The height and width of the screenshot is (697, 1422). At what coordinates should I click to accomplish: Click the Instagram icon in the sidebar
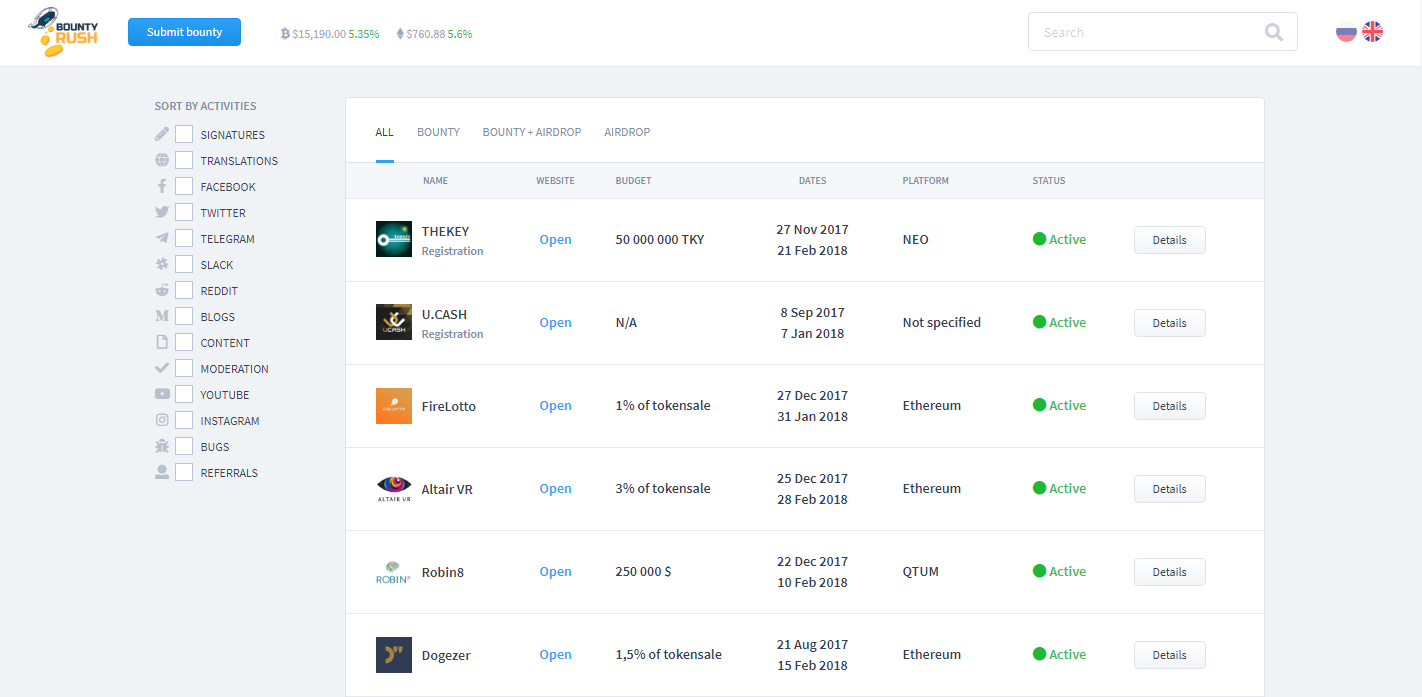pyautogui.click(x=161, y=420)
